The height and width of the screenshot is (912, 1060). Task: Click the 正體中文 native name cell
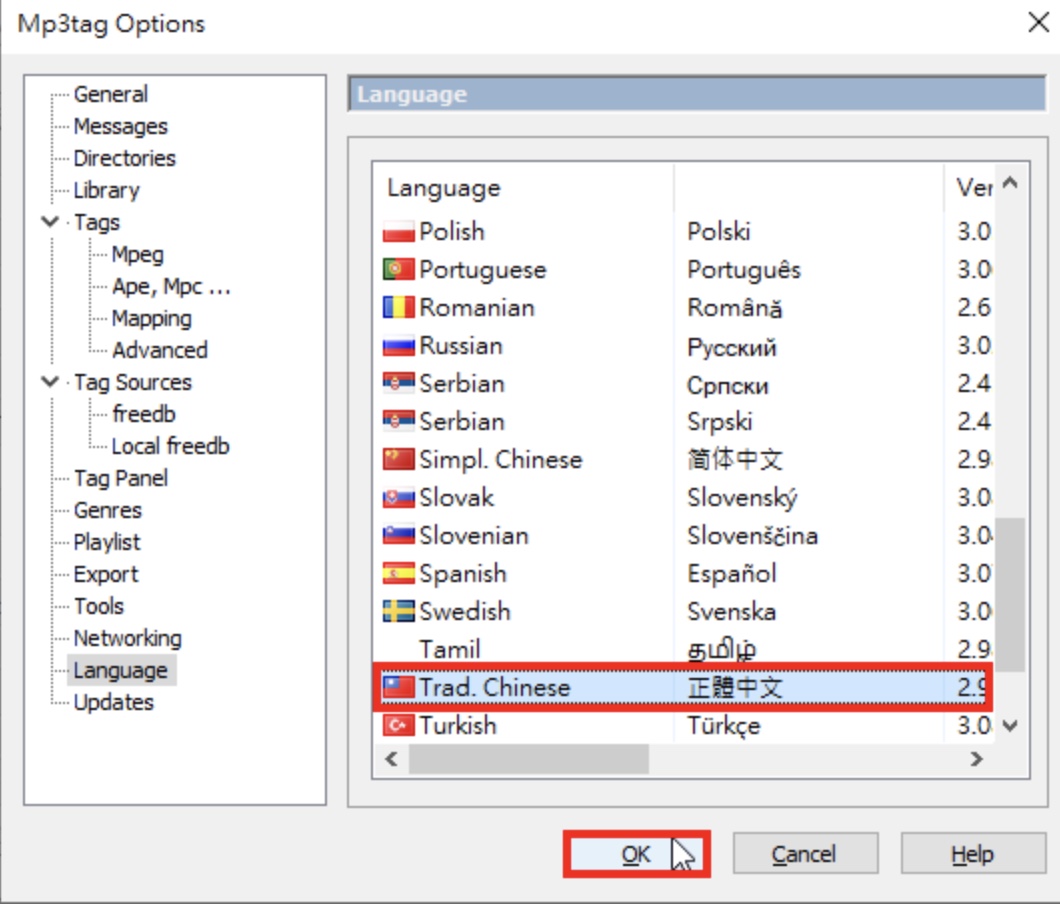pos(735,688)
